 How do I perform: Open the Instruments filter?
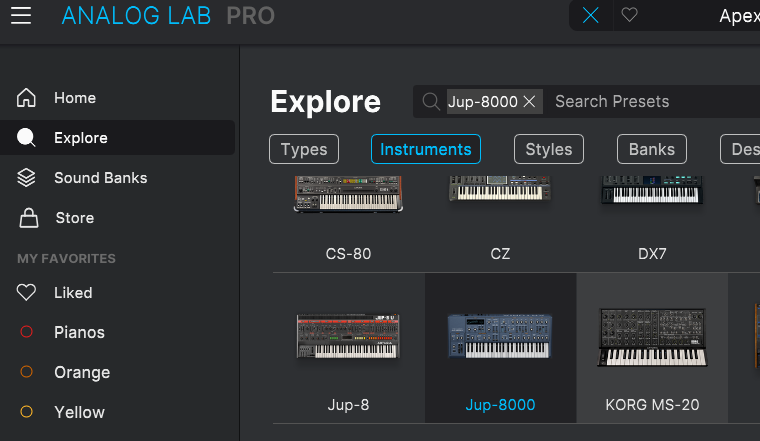pyautogui.click(x=426, y=149)
